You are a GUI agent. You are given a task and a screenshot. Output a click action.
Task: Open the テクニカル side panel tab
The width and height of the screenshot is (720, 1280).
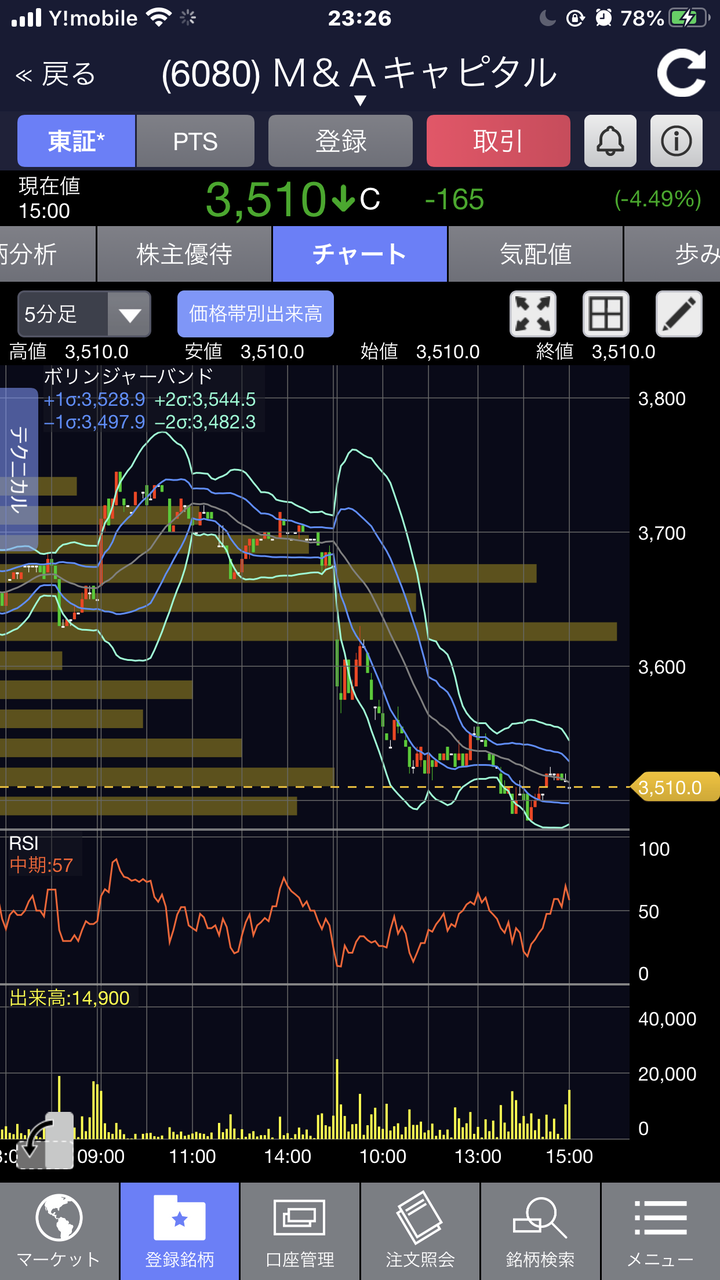pyautogui.click(x=18, y=470)
